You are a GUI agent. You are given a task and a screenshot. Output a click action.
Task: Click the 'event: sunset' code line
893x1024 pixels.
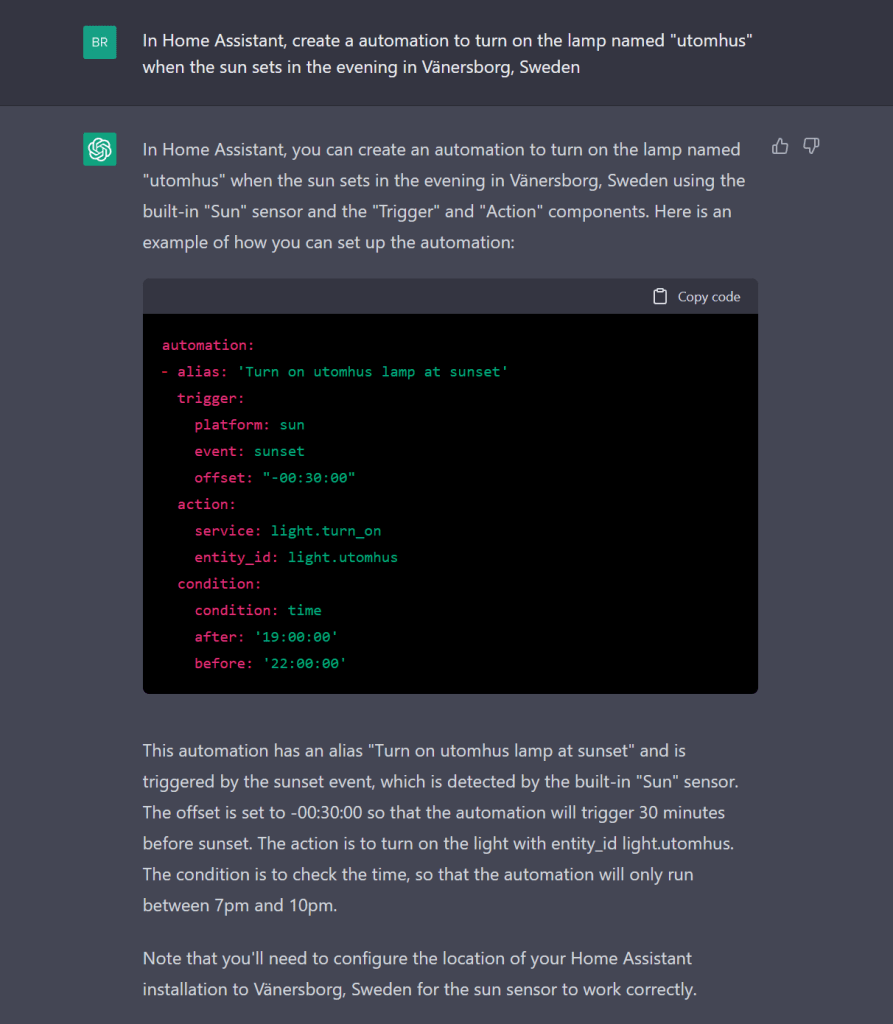249,451
